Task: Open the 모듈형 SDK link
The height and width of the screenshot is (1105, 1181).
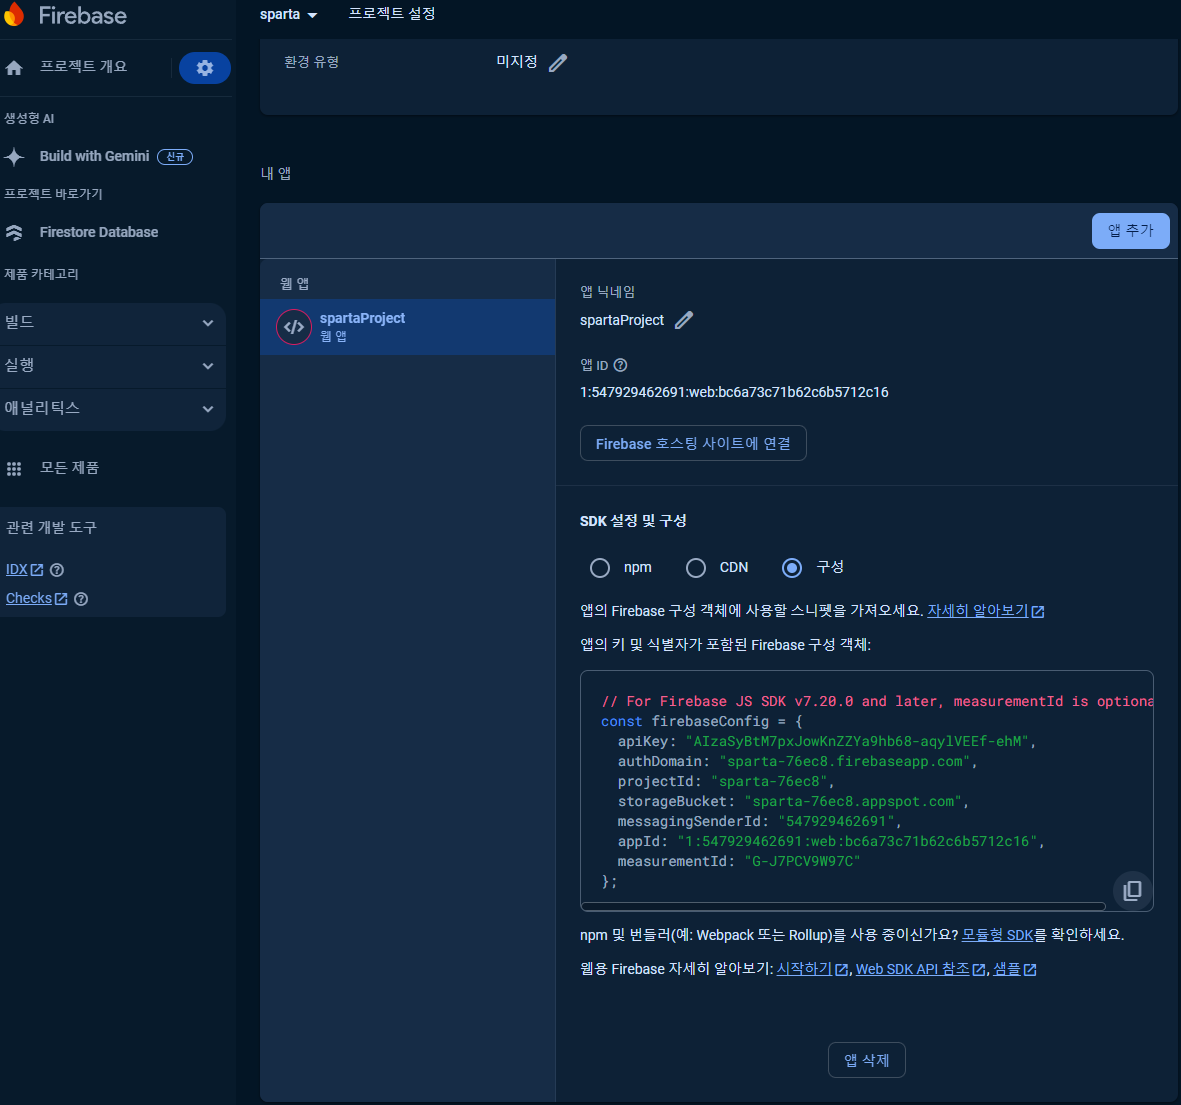Action: (x=997, y=935)
